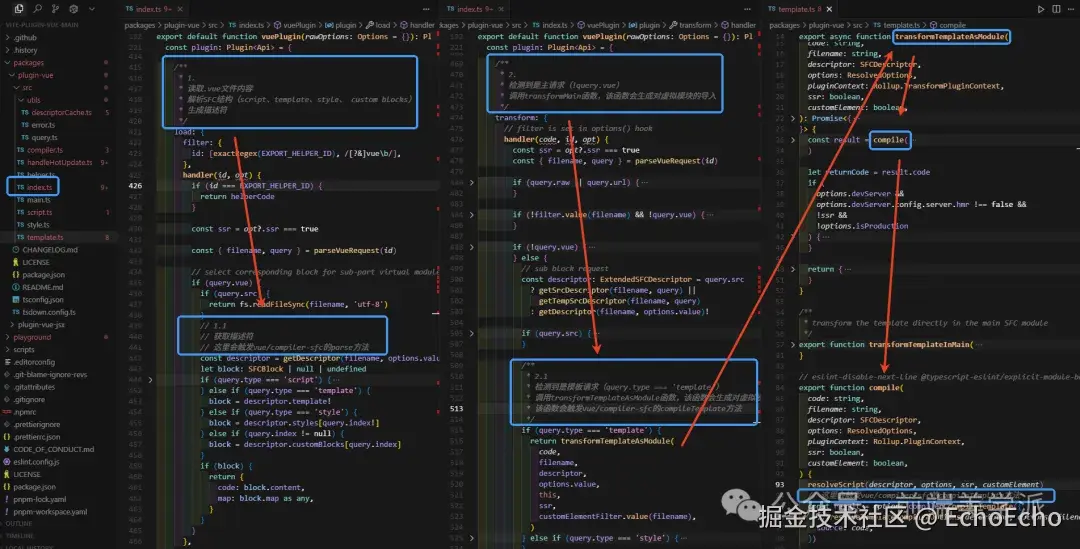
Task: Select index.ts in the explorer tree
Action: 39,187
